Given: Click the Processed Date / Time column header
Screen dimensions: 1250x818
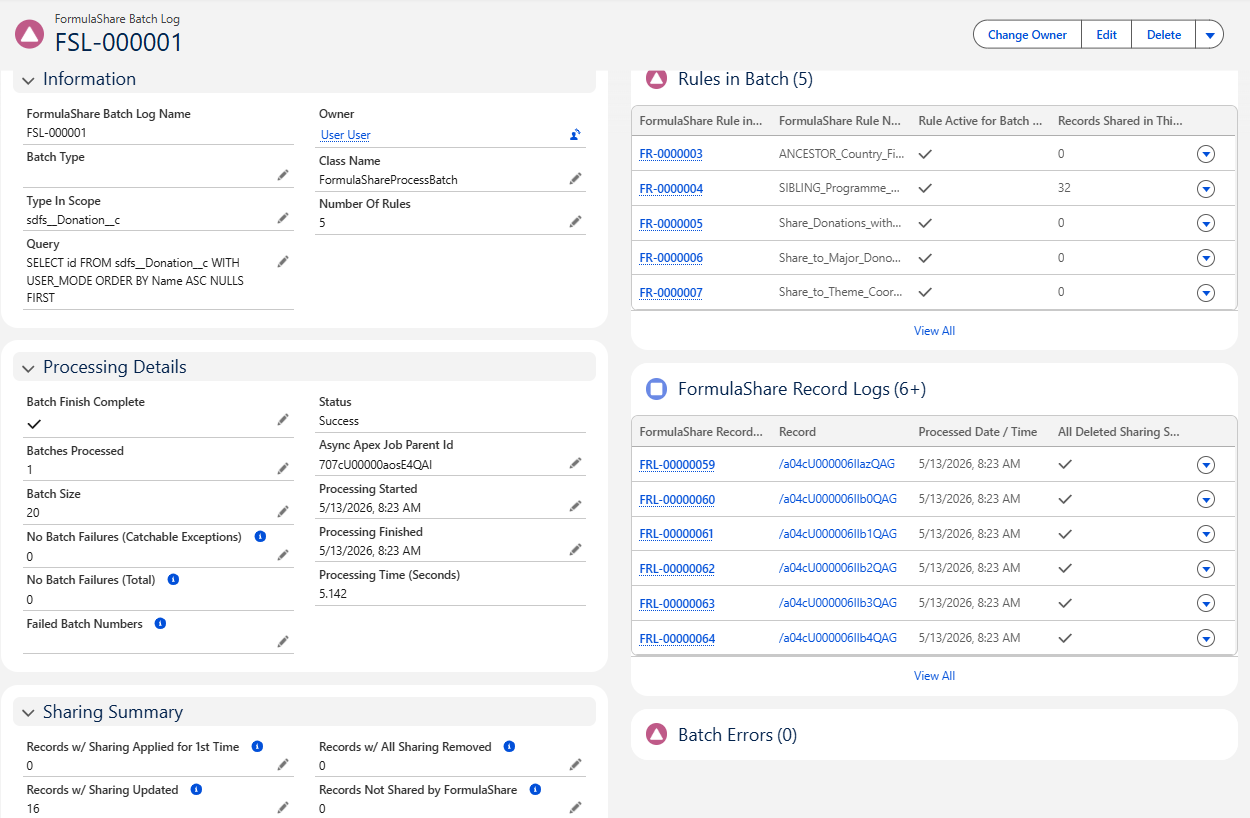Looking at the screenshot, I should pos(978,432).
